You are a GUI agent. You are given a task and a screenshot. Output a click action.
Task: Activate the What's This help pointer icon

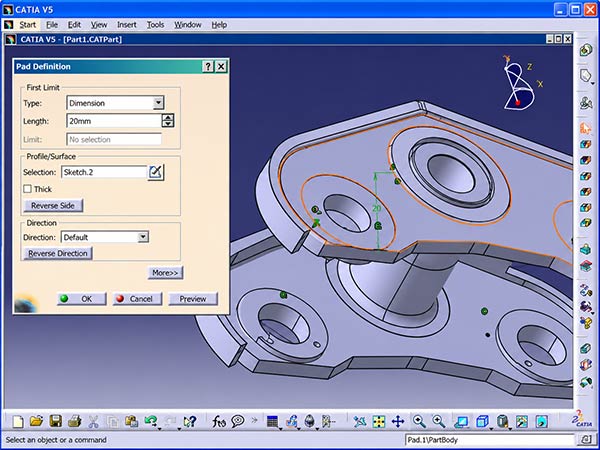(x=189, y=422)
